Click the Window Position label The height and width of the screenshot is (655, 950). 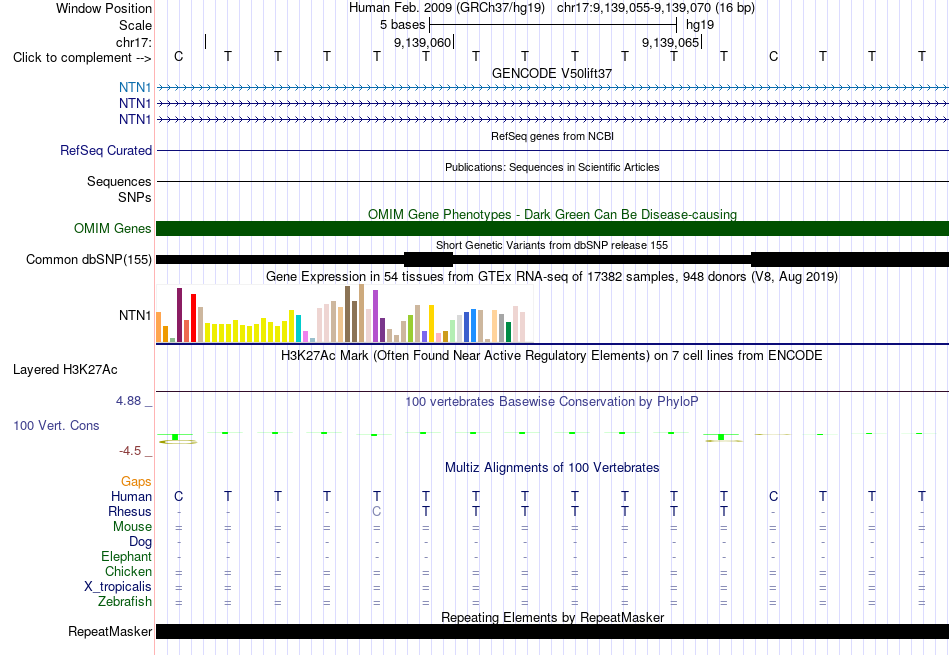(x=104, y=8)
